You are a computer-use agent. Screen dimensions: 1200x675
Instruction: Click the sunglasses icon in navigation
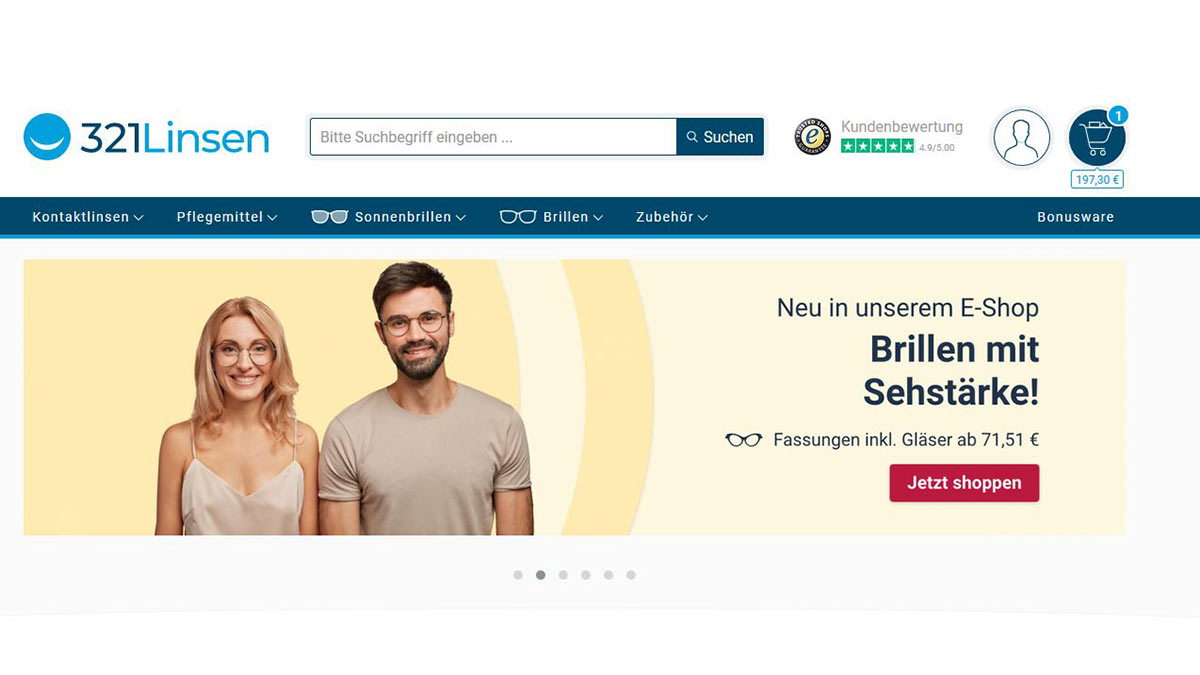pos(329,217)
